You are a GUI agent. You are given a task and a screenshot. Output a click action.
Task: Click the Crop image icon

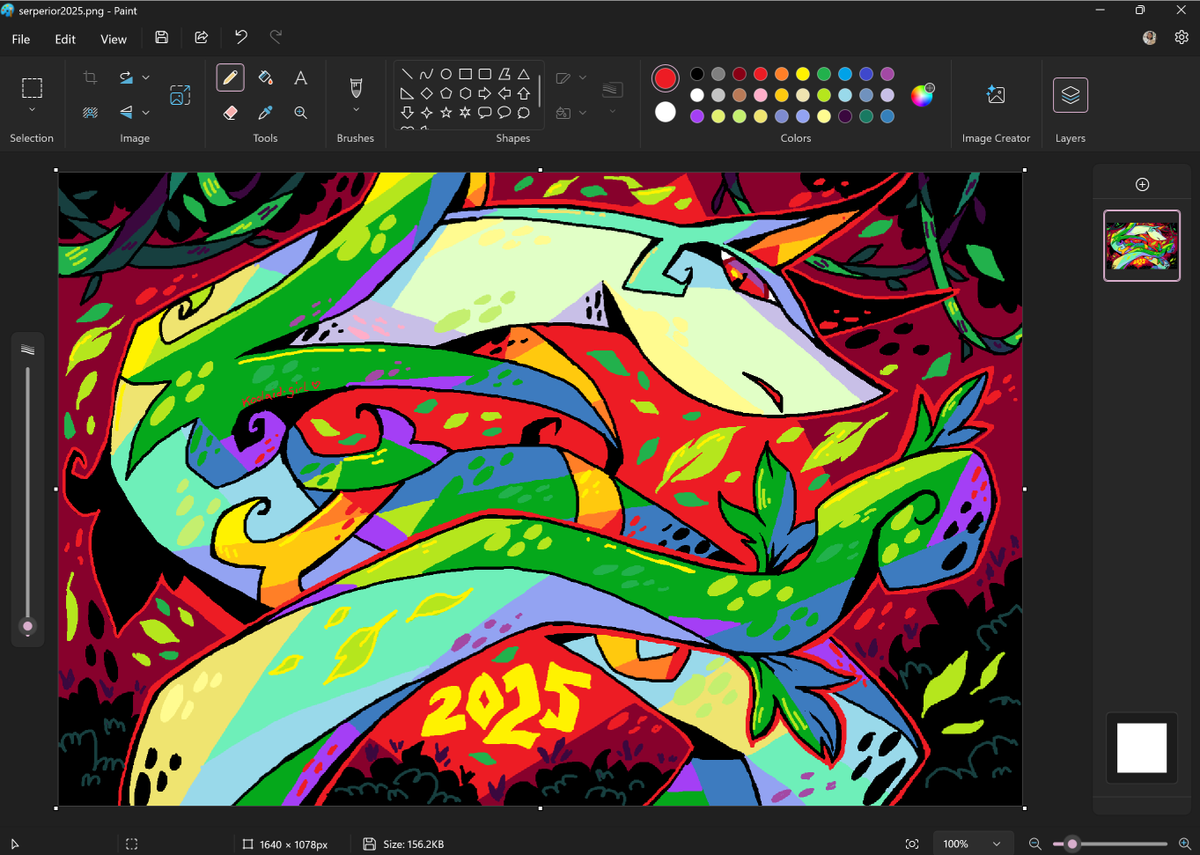[x=89, y=77]
